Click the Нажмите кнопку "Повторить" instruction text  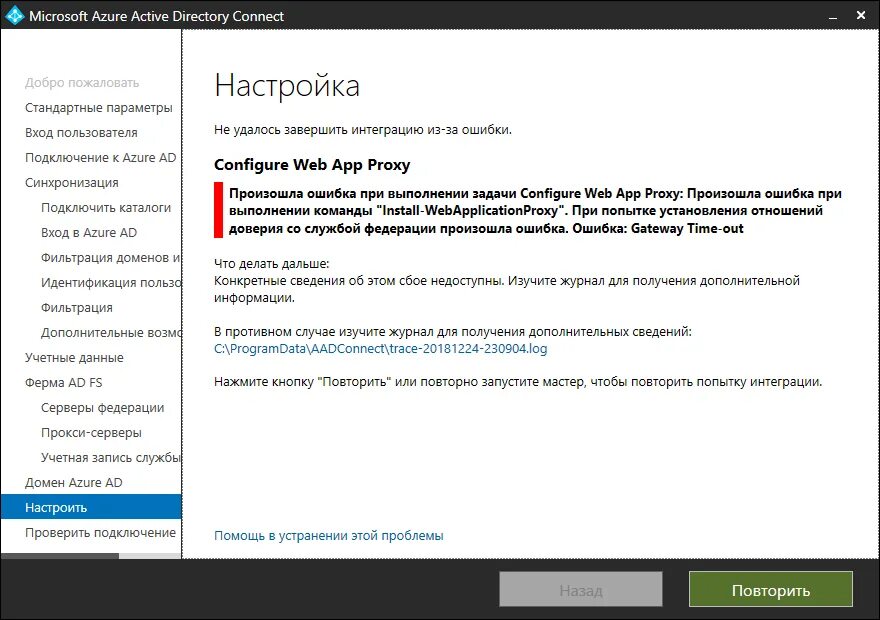pyautogui.click(x=517, y=382)
